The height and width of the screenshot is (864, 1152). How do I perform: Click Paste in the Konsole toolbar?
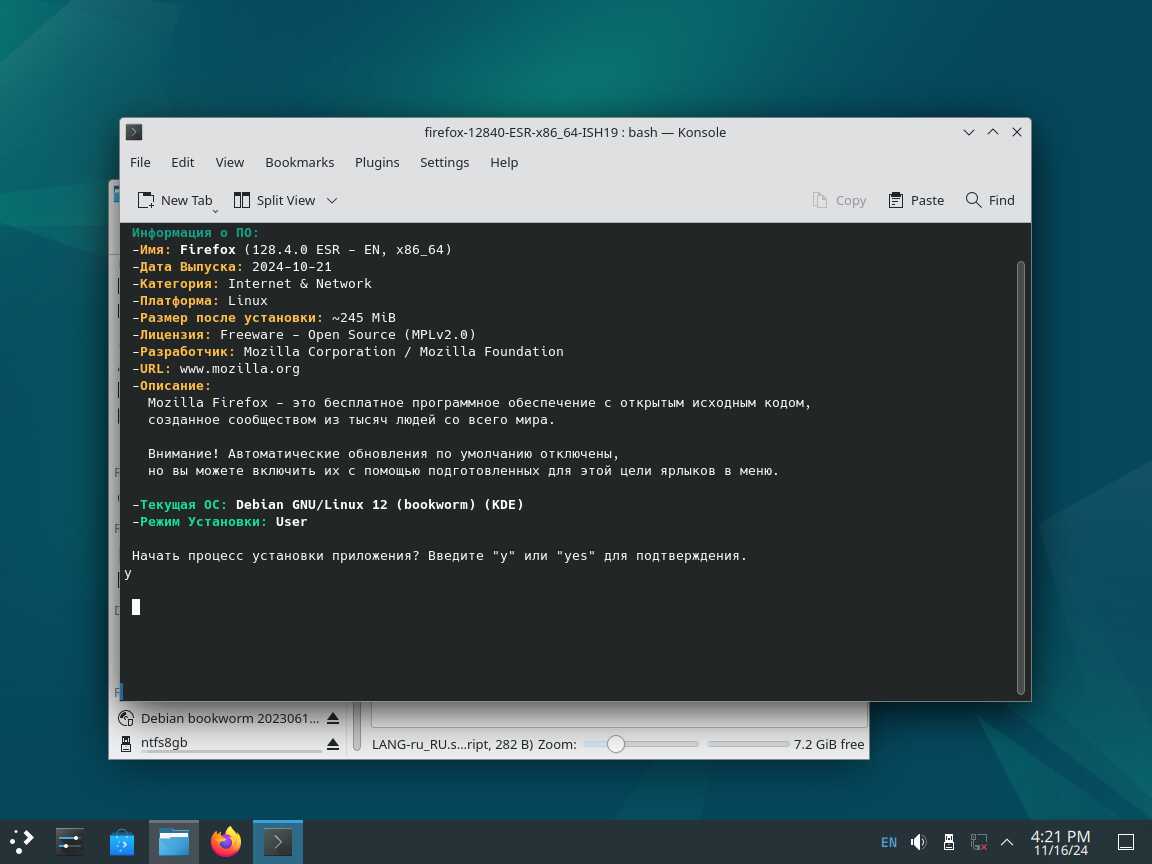(x=916, y=200)
